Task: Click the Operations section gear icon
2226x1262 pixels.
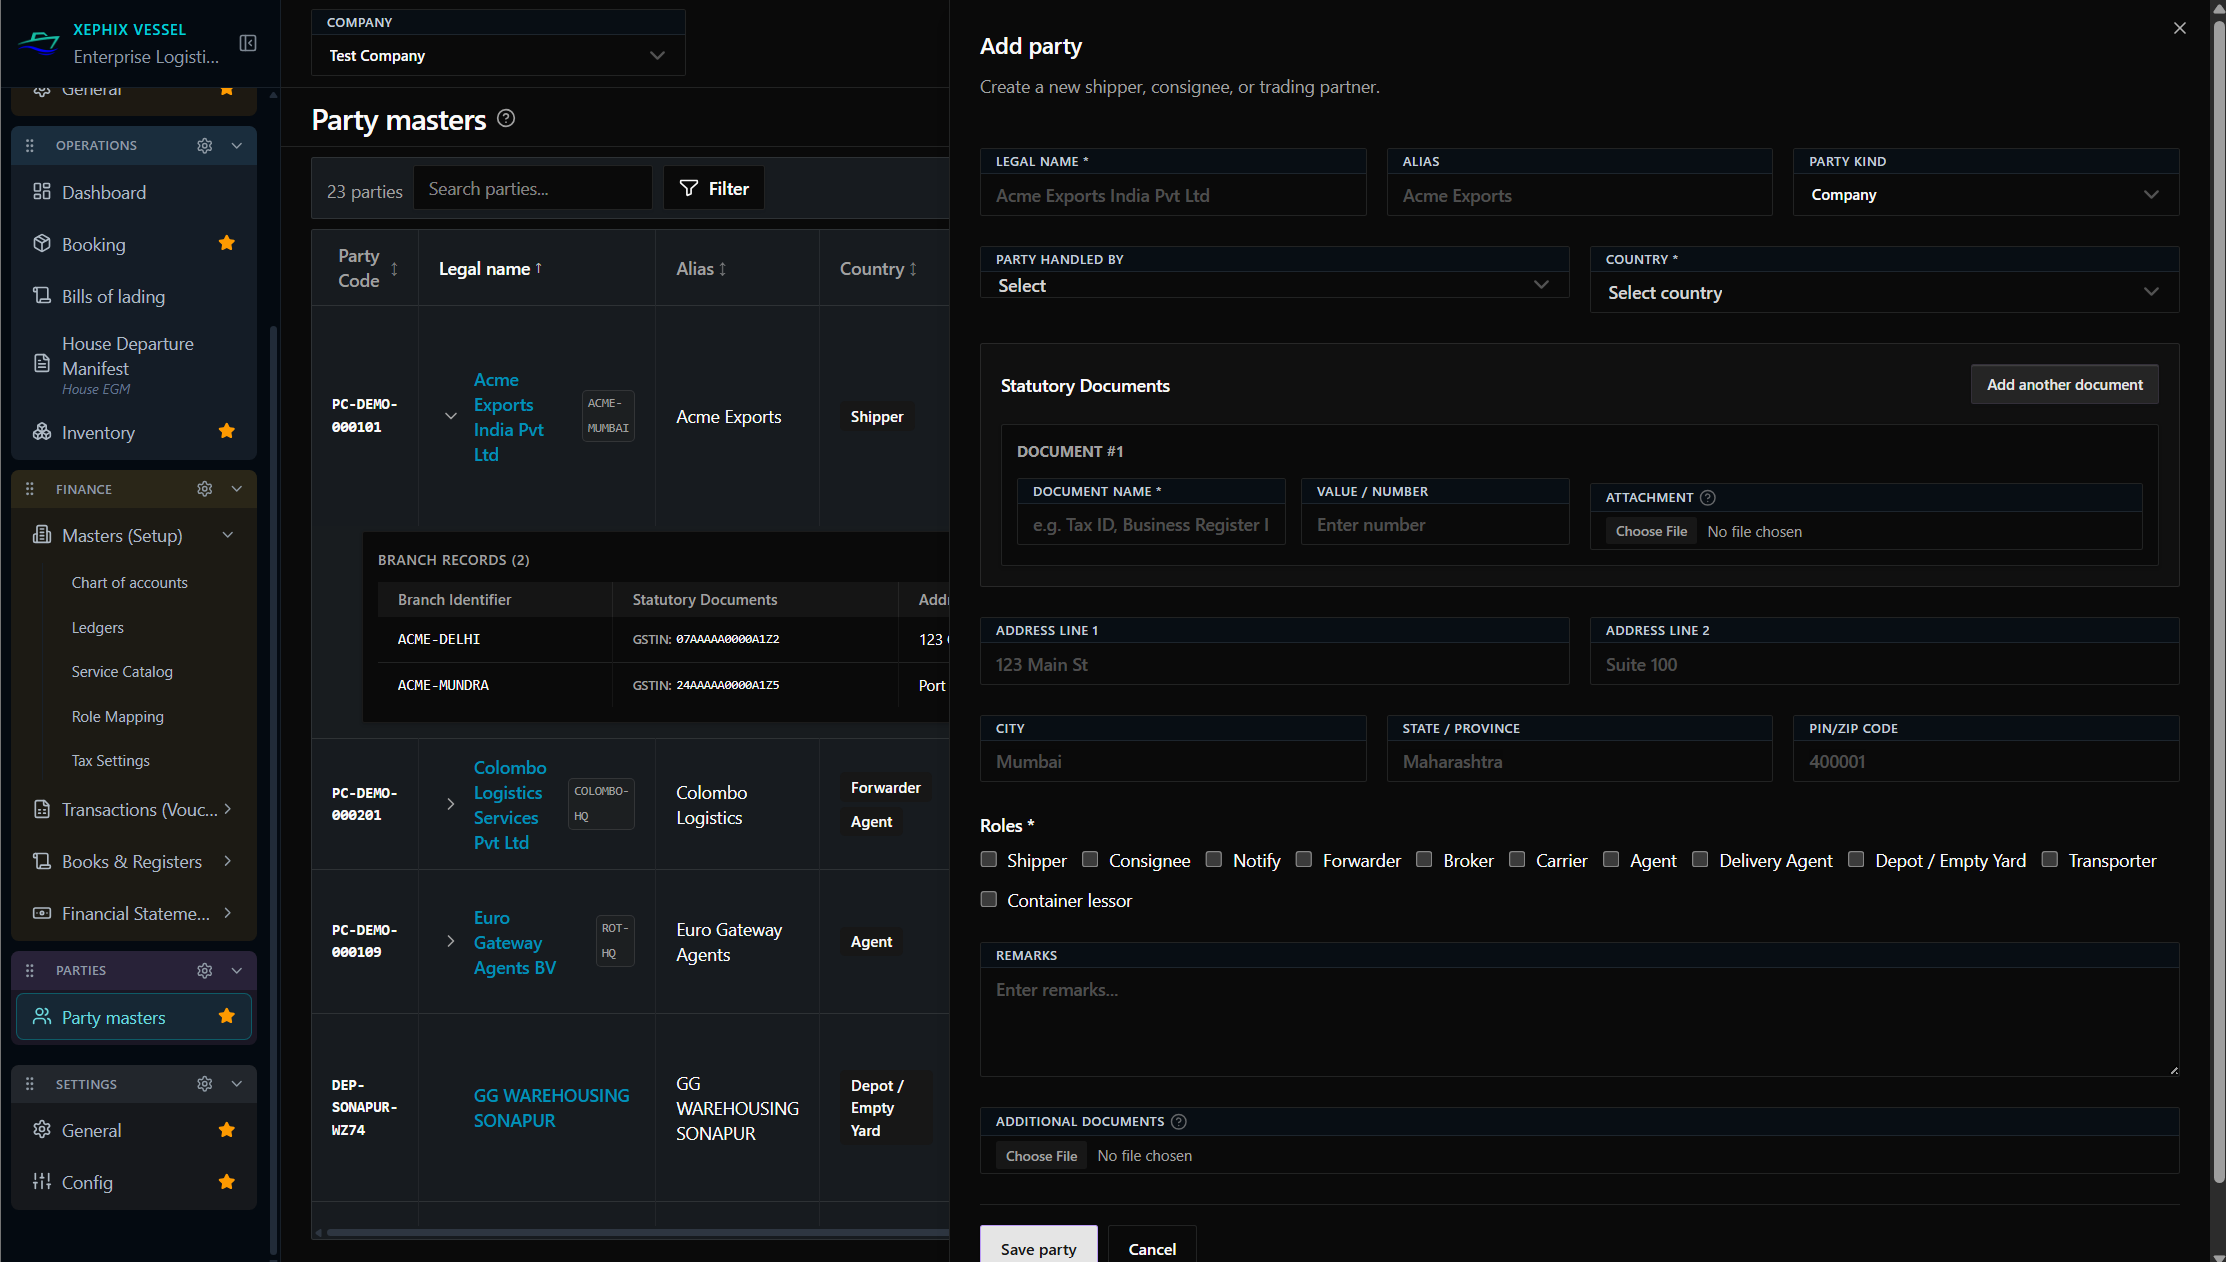Action: pyautogui.click(x=205, y=145)
